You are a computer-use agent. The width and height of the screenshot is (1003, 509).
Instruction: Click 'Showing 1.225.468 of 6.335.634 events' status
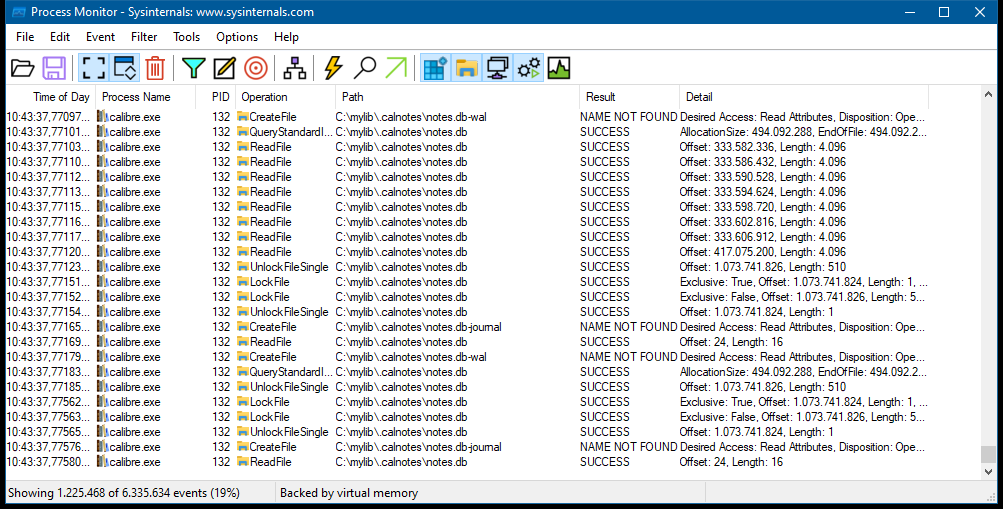(123, 492)
